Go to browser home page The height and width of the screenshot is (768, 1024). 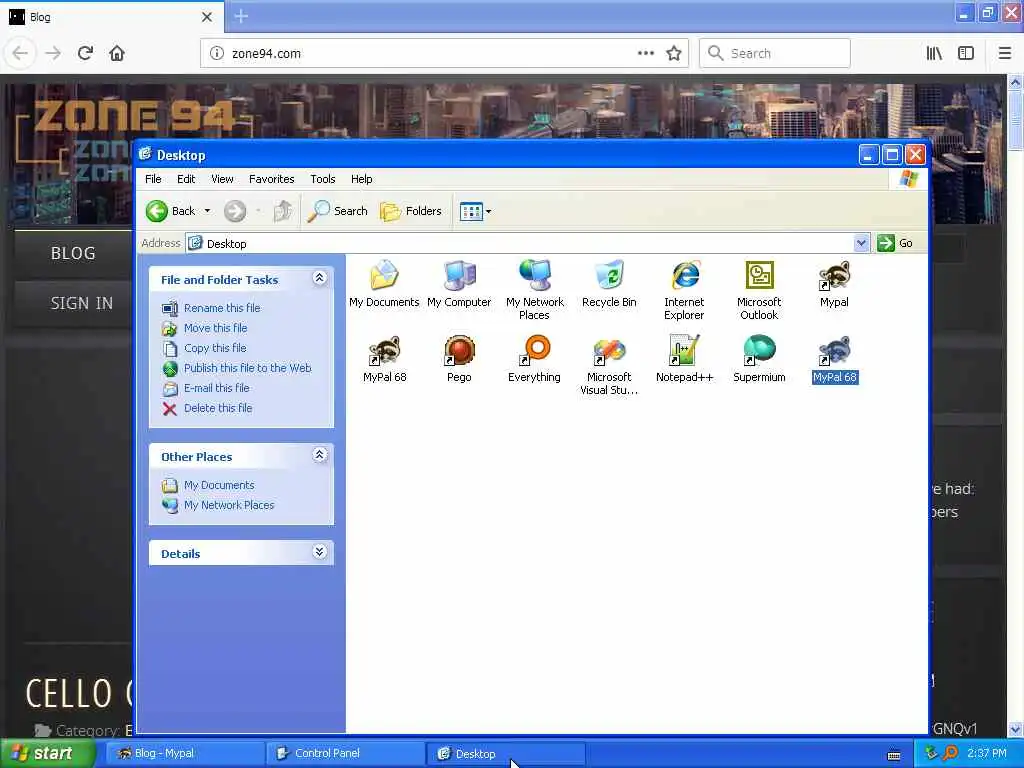point(117,53)
